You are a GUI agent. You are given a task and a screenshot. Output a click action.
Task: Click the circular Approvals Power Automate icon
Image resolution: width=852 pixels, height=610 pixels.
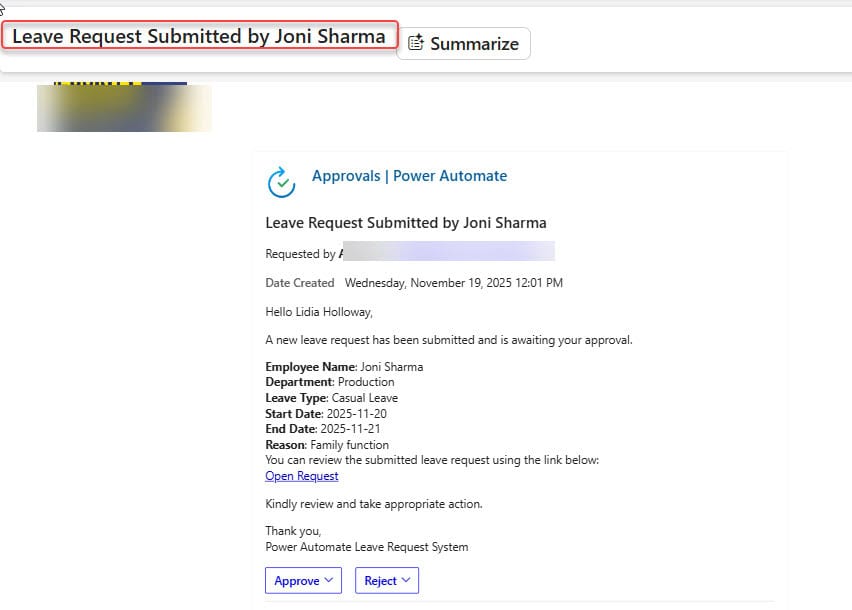point(281,184)
